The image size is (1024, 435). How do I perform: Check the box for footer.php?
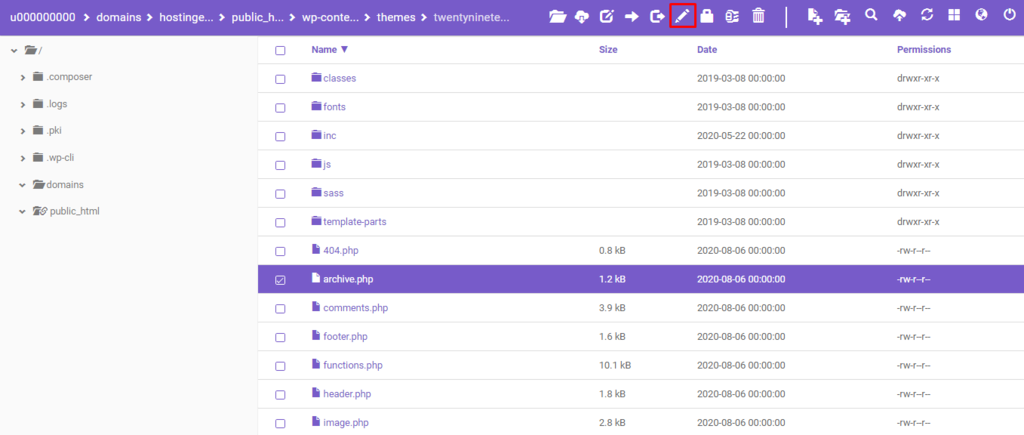coord(280,338)
